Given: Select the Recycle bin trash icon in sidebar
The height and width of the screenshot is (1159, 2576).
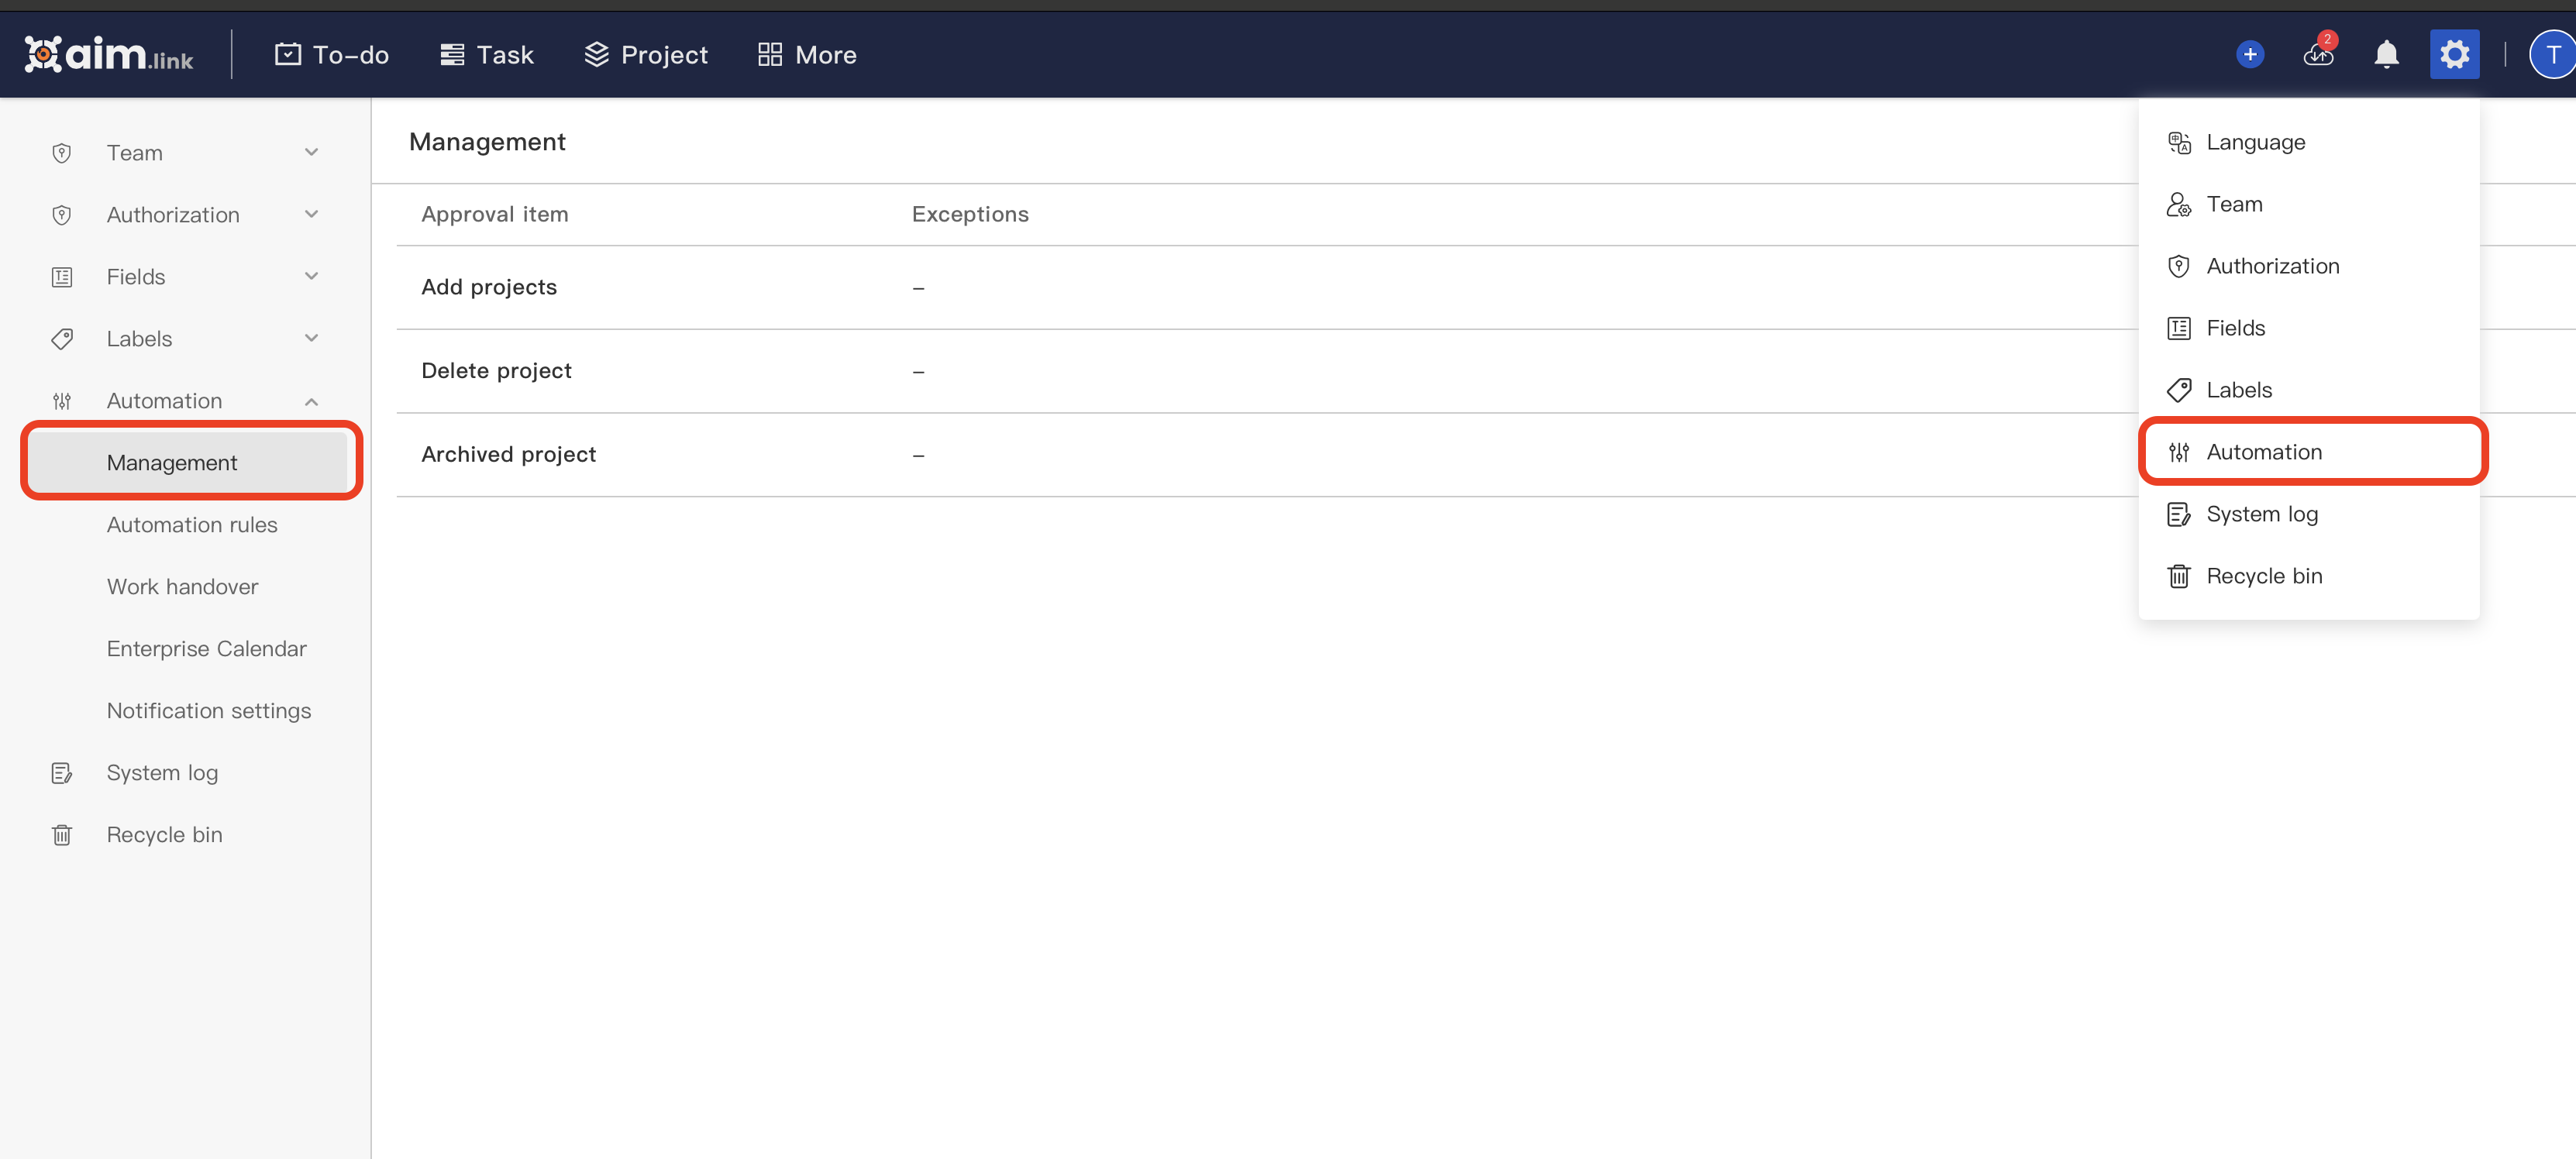Looking at the screenshot, I should tap(62, 834).
